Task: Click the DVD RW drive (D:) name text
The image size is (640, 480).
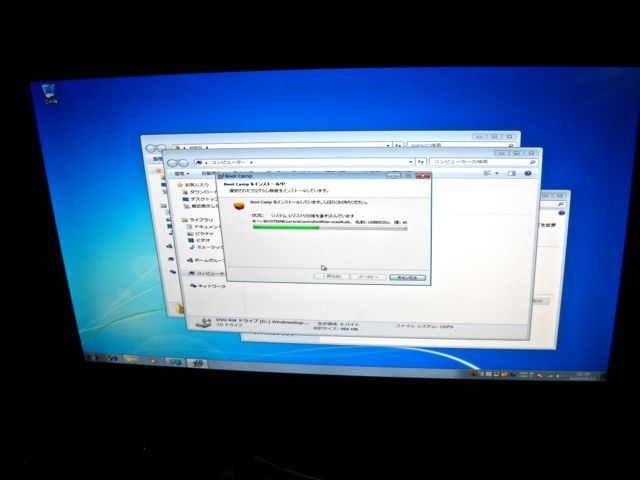Action: coord(262,322)
